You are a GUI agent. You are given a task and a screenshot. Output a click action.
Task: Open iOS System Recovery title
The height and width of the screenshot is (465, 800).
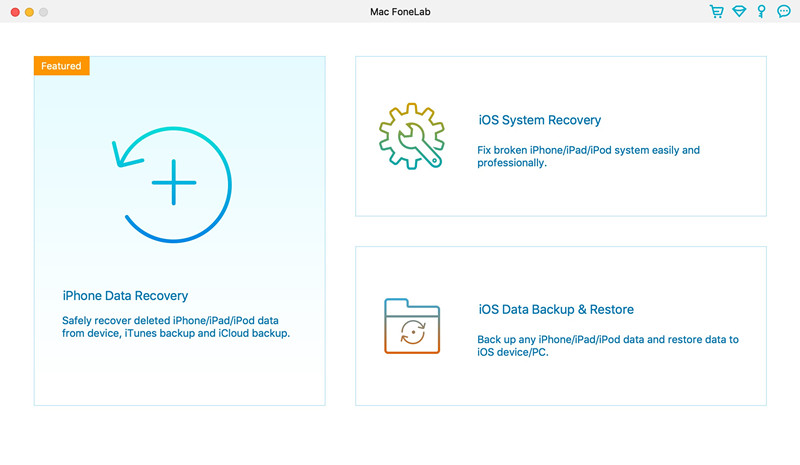pos(539,120)
